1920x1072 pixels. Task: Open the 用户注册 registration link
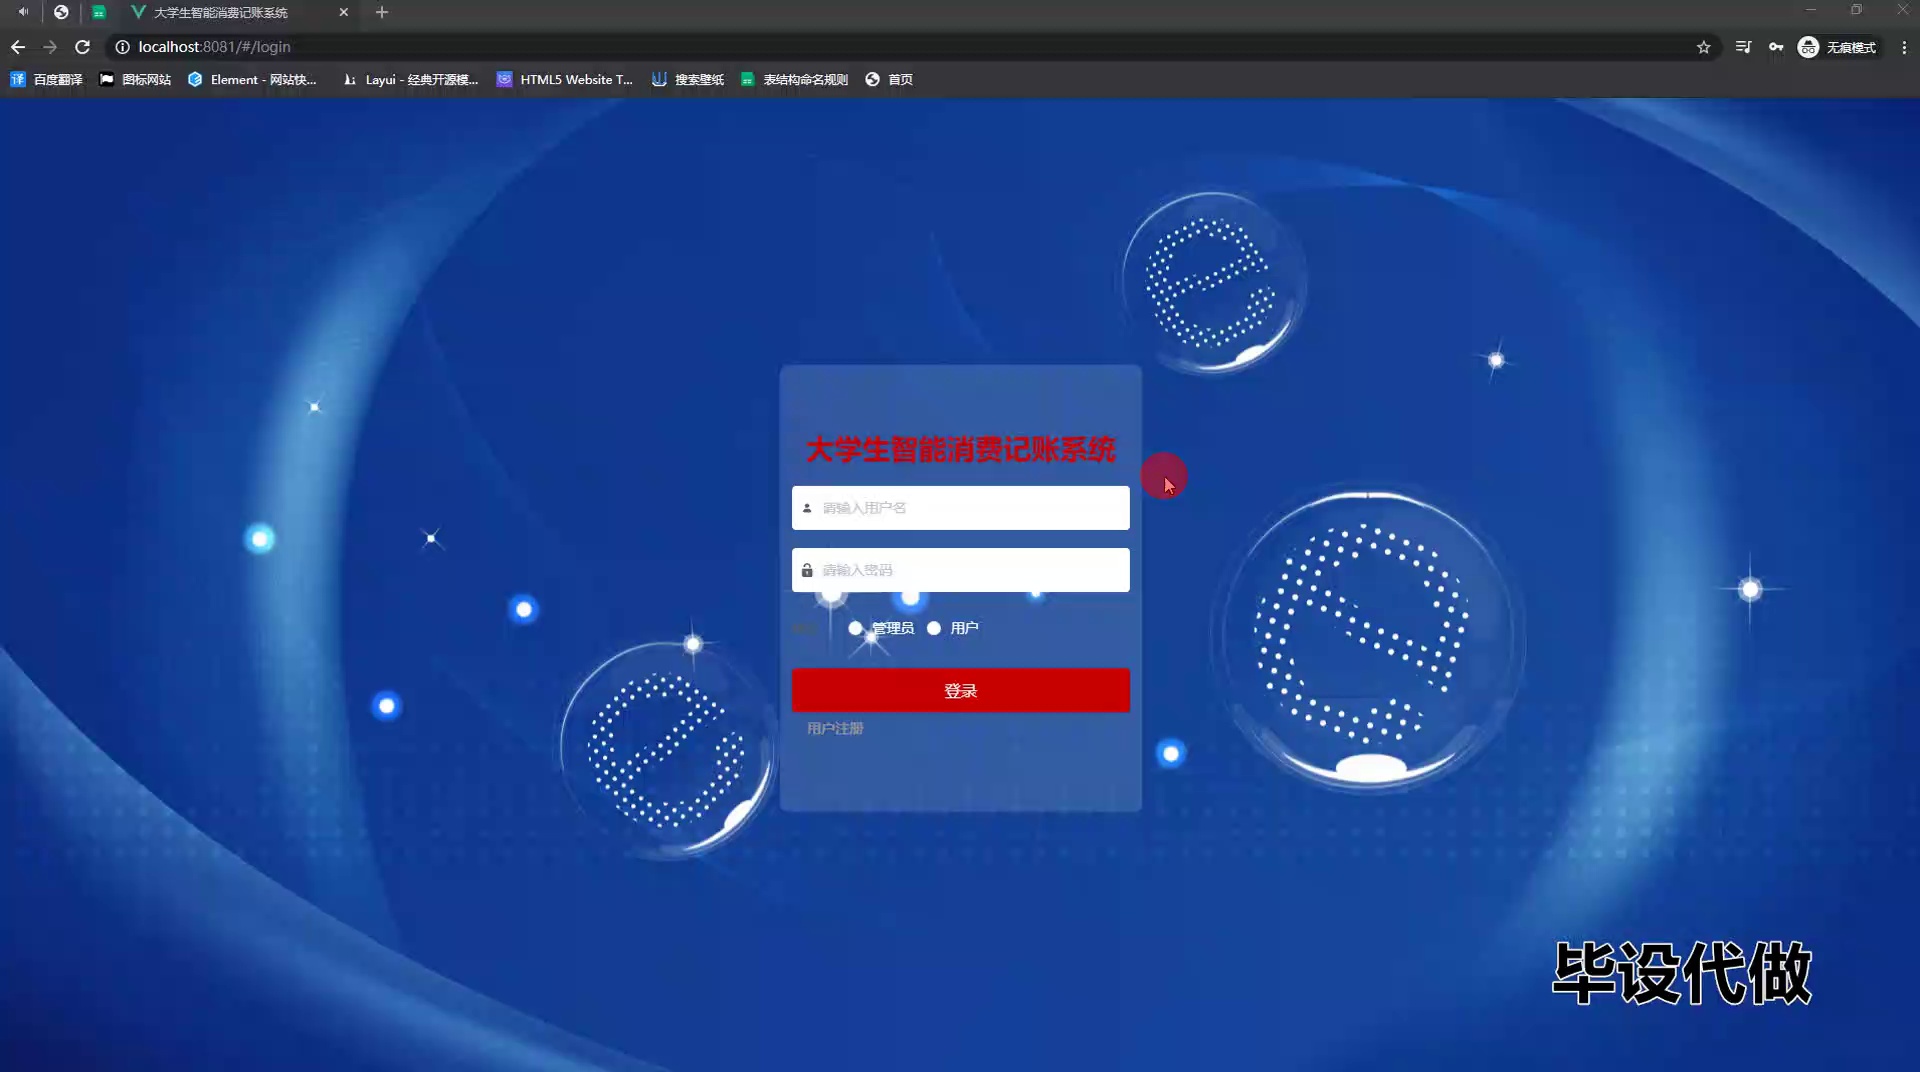pyautogui.click(x=835, y=728)
